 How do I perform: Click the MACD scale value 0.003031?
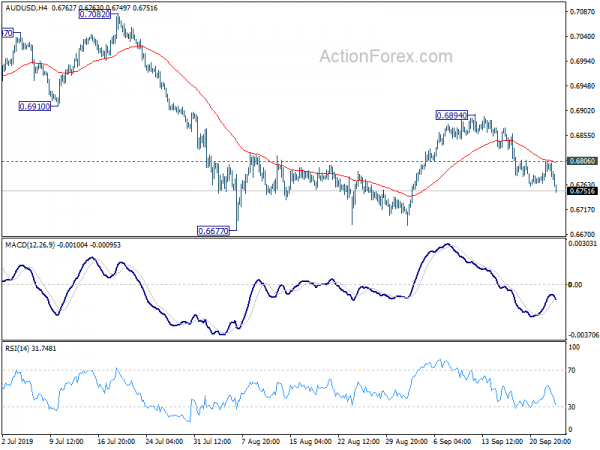point(582,243)
